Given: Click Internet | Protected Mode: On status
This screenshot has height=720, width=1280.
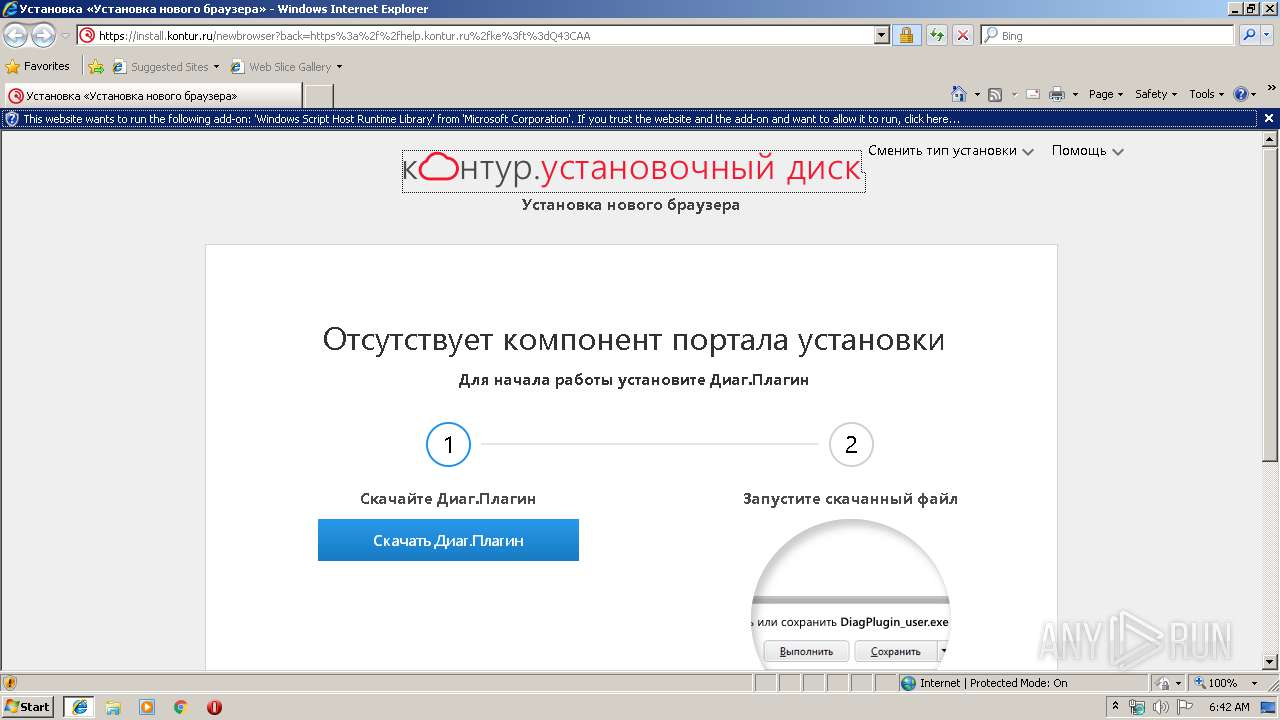Looking at the screenshot, I should [984, 683].
